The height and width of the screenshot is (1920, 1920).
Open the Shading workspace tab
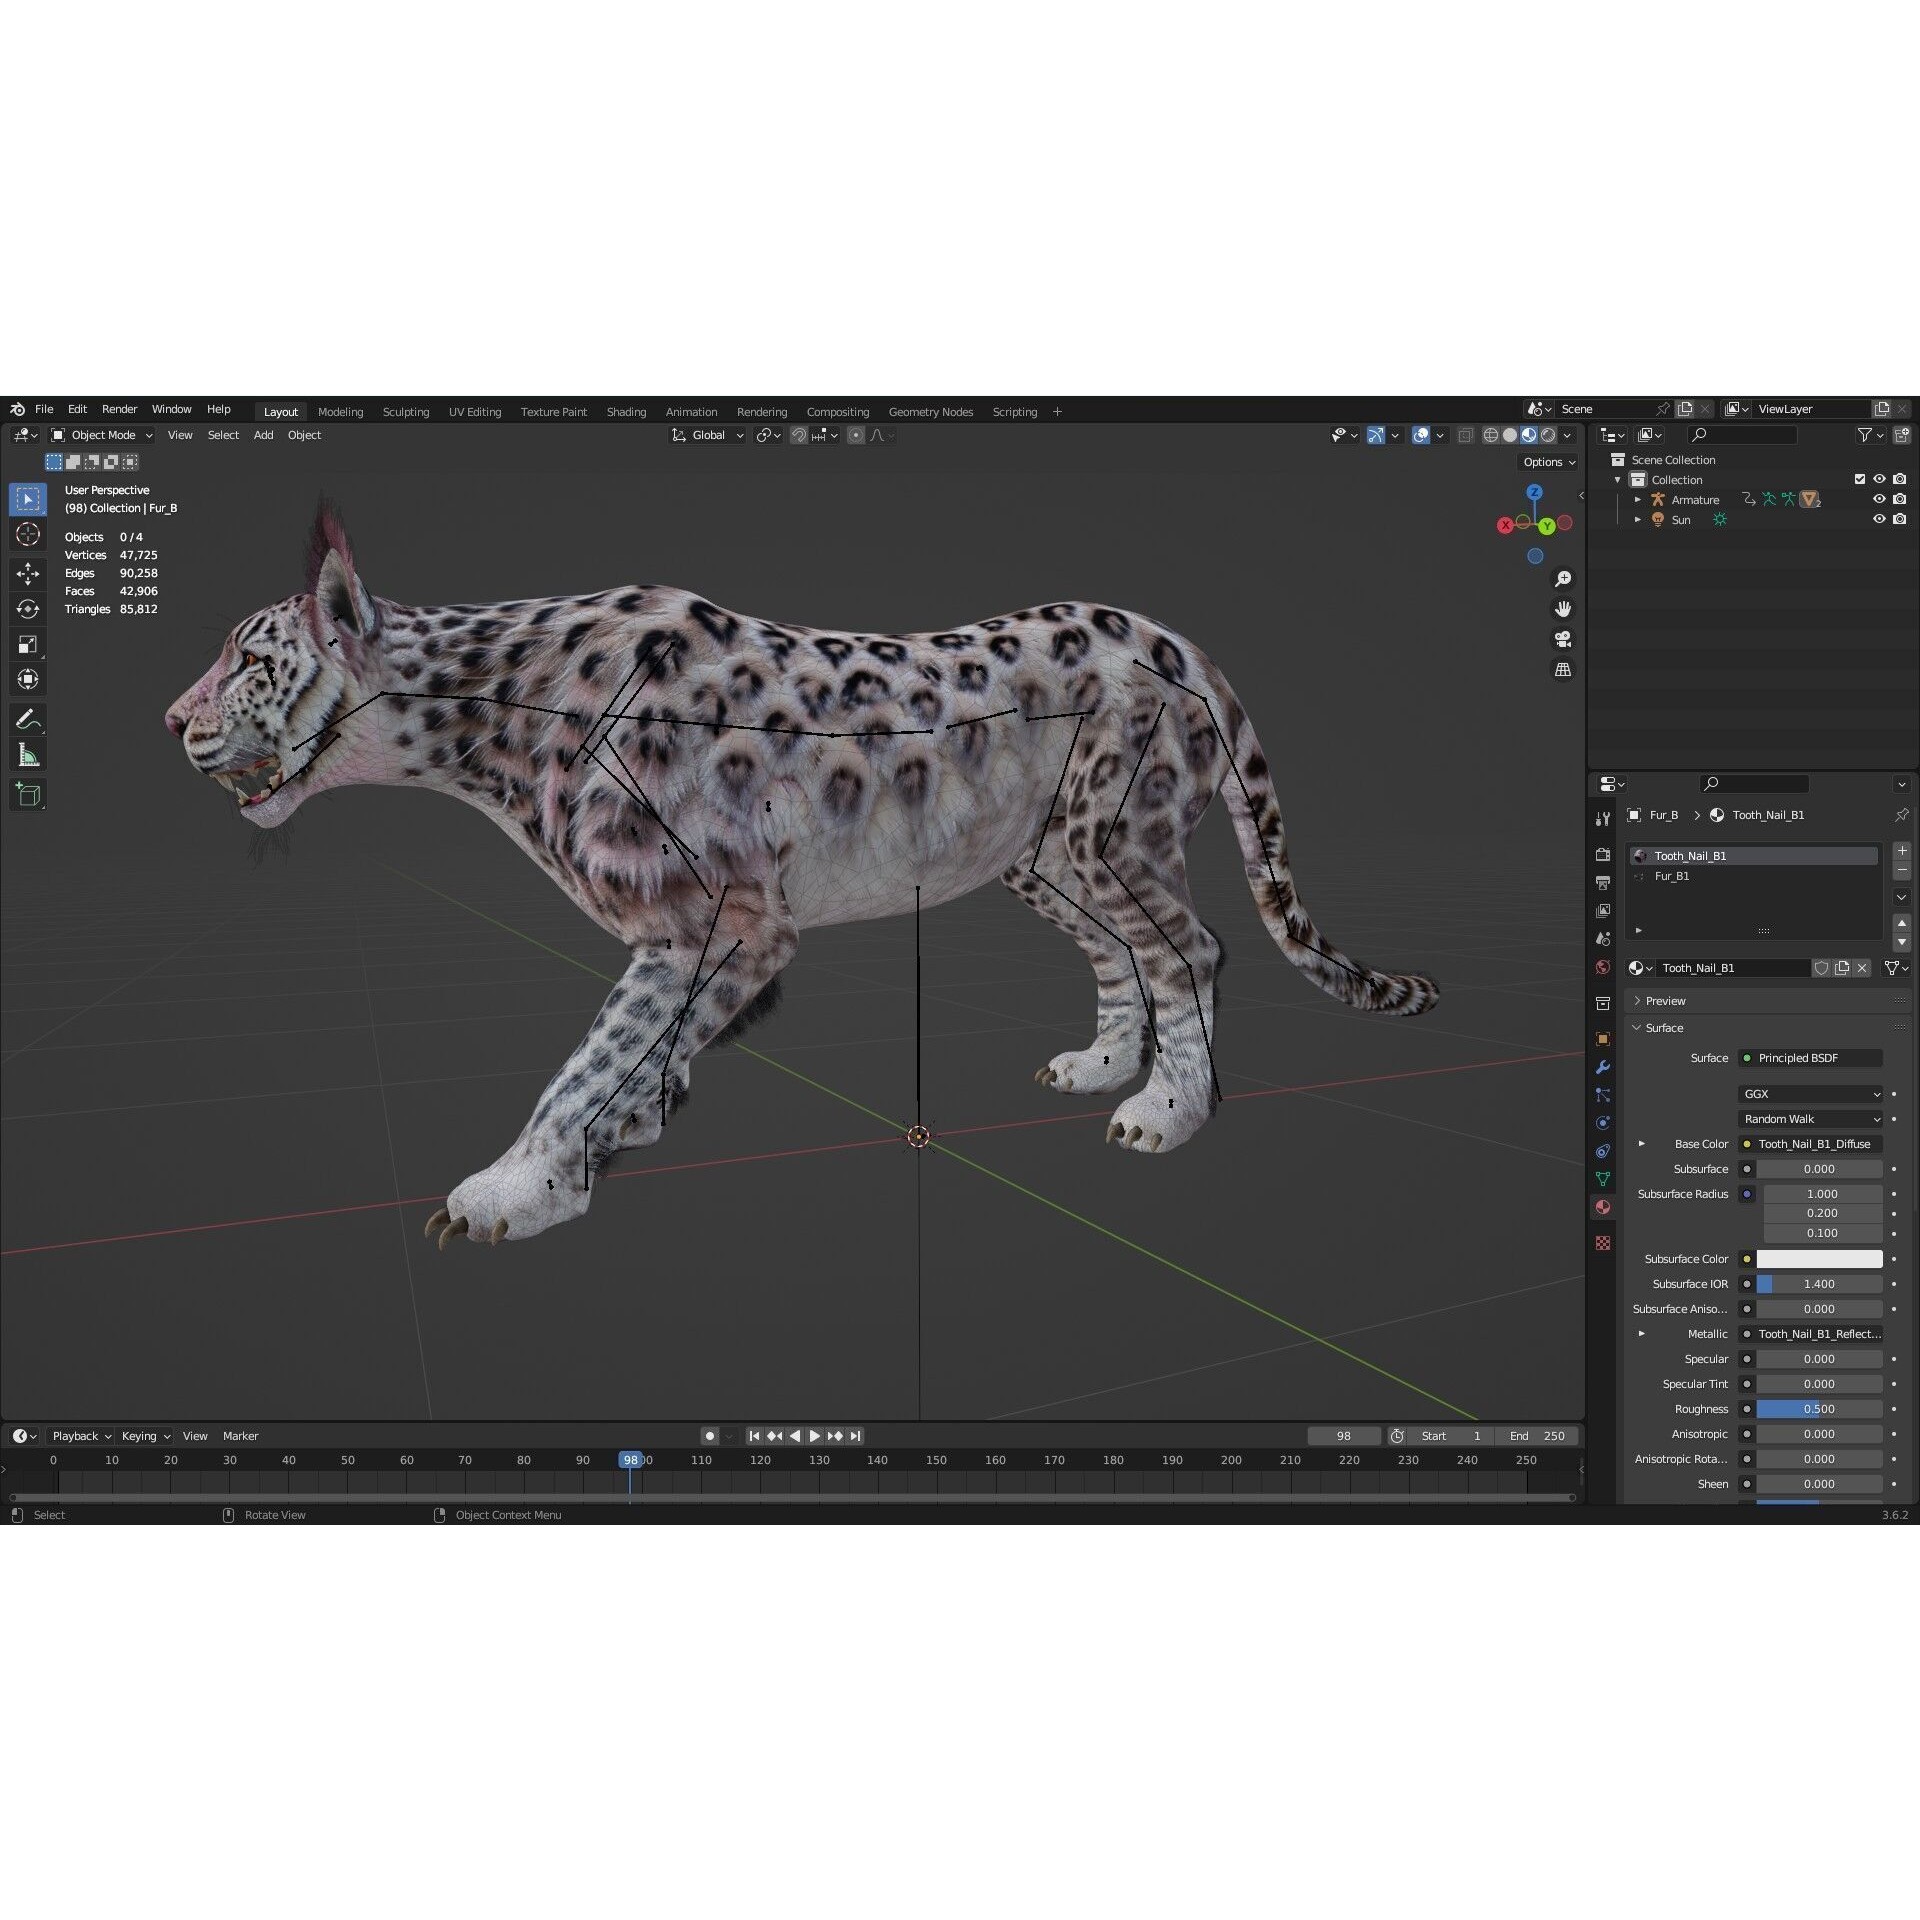(626, 411)
